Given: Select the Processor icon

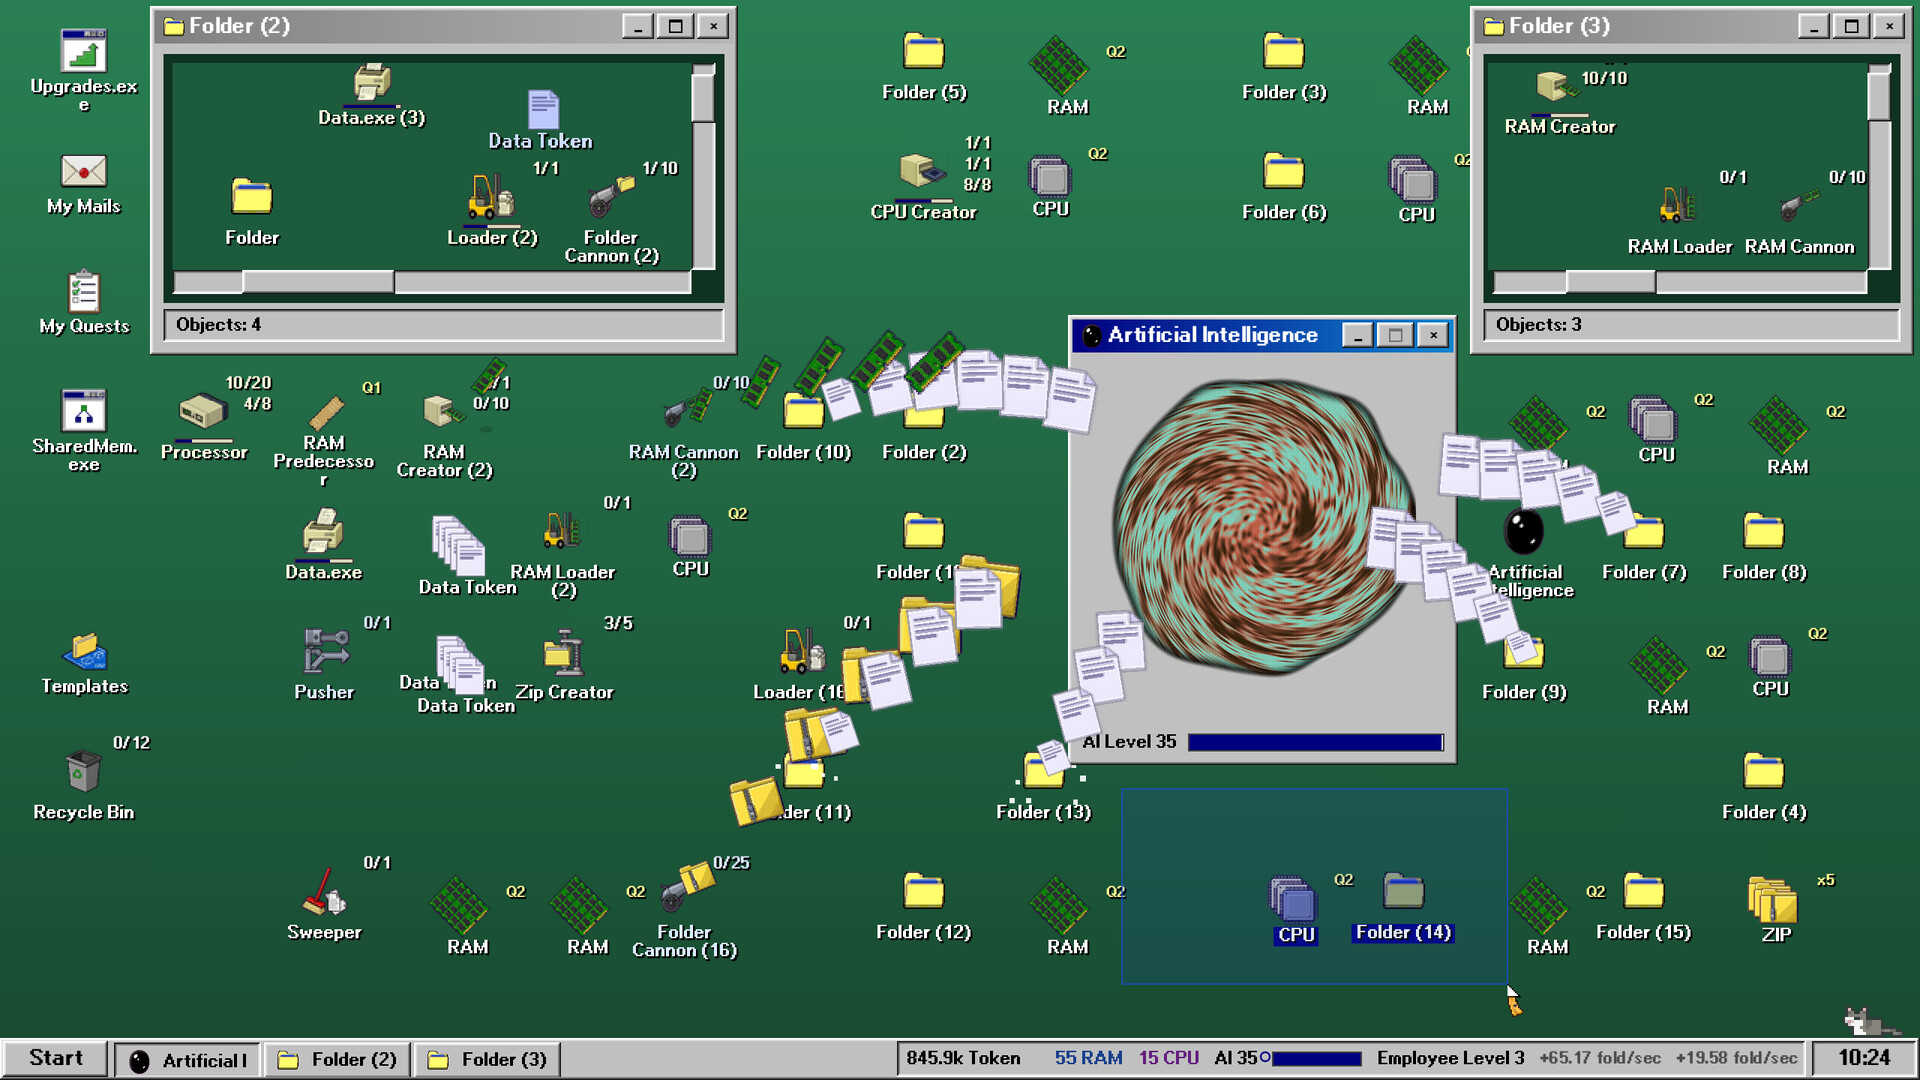Looking at the screenshot, I should tap(204, 411).
